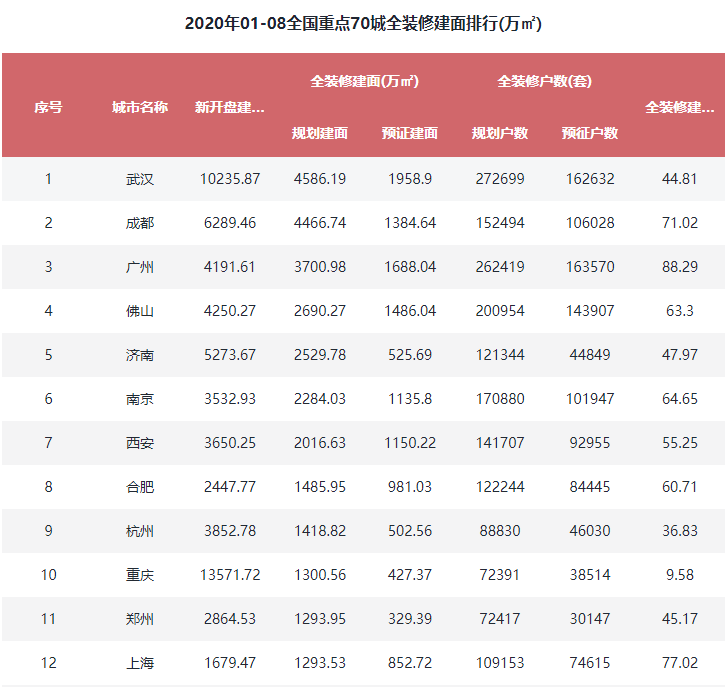Select the 西安 city cell
The image size is (726, 687).
(x=139, y=443)
